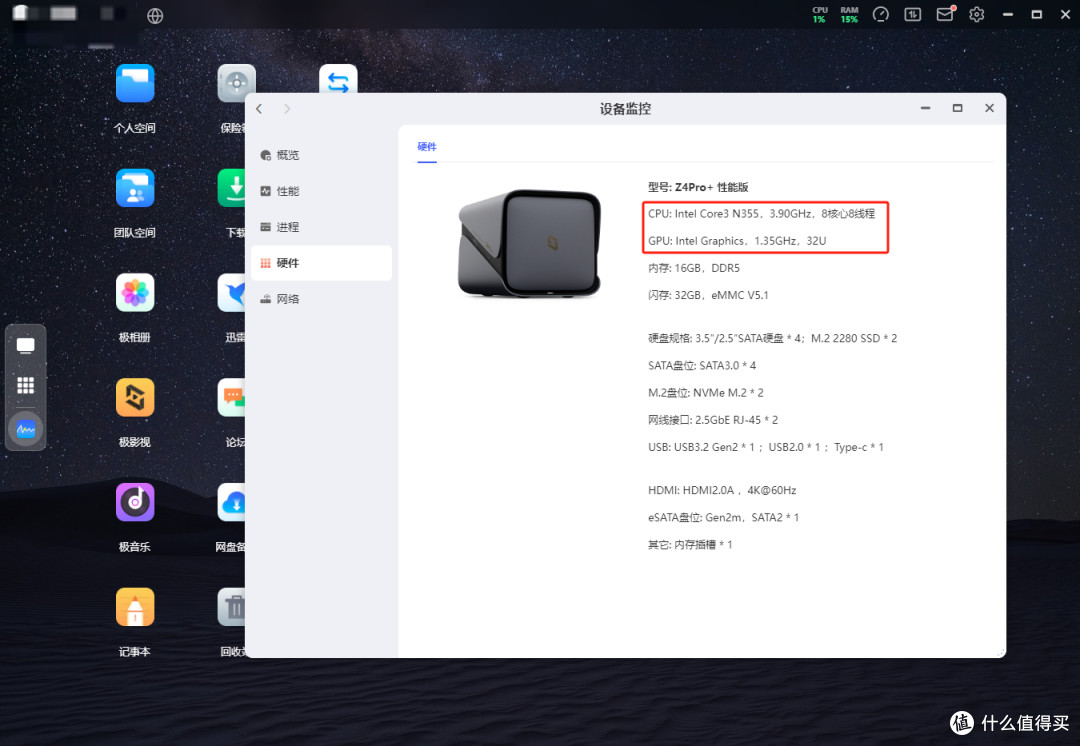Click the globe icon in top bar
Viewport: 1080px width, 746px height.
point(155,16)
